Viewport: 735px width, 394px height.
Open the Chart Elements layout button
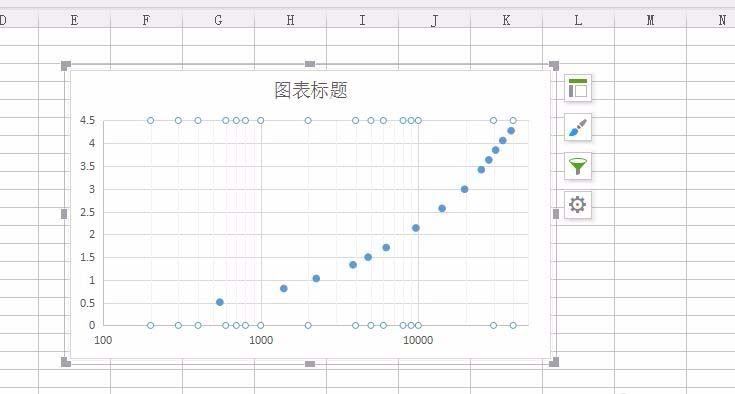tap(578, 88)
